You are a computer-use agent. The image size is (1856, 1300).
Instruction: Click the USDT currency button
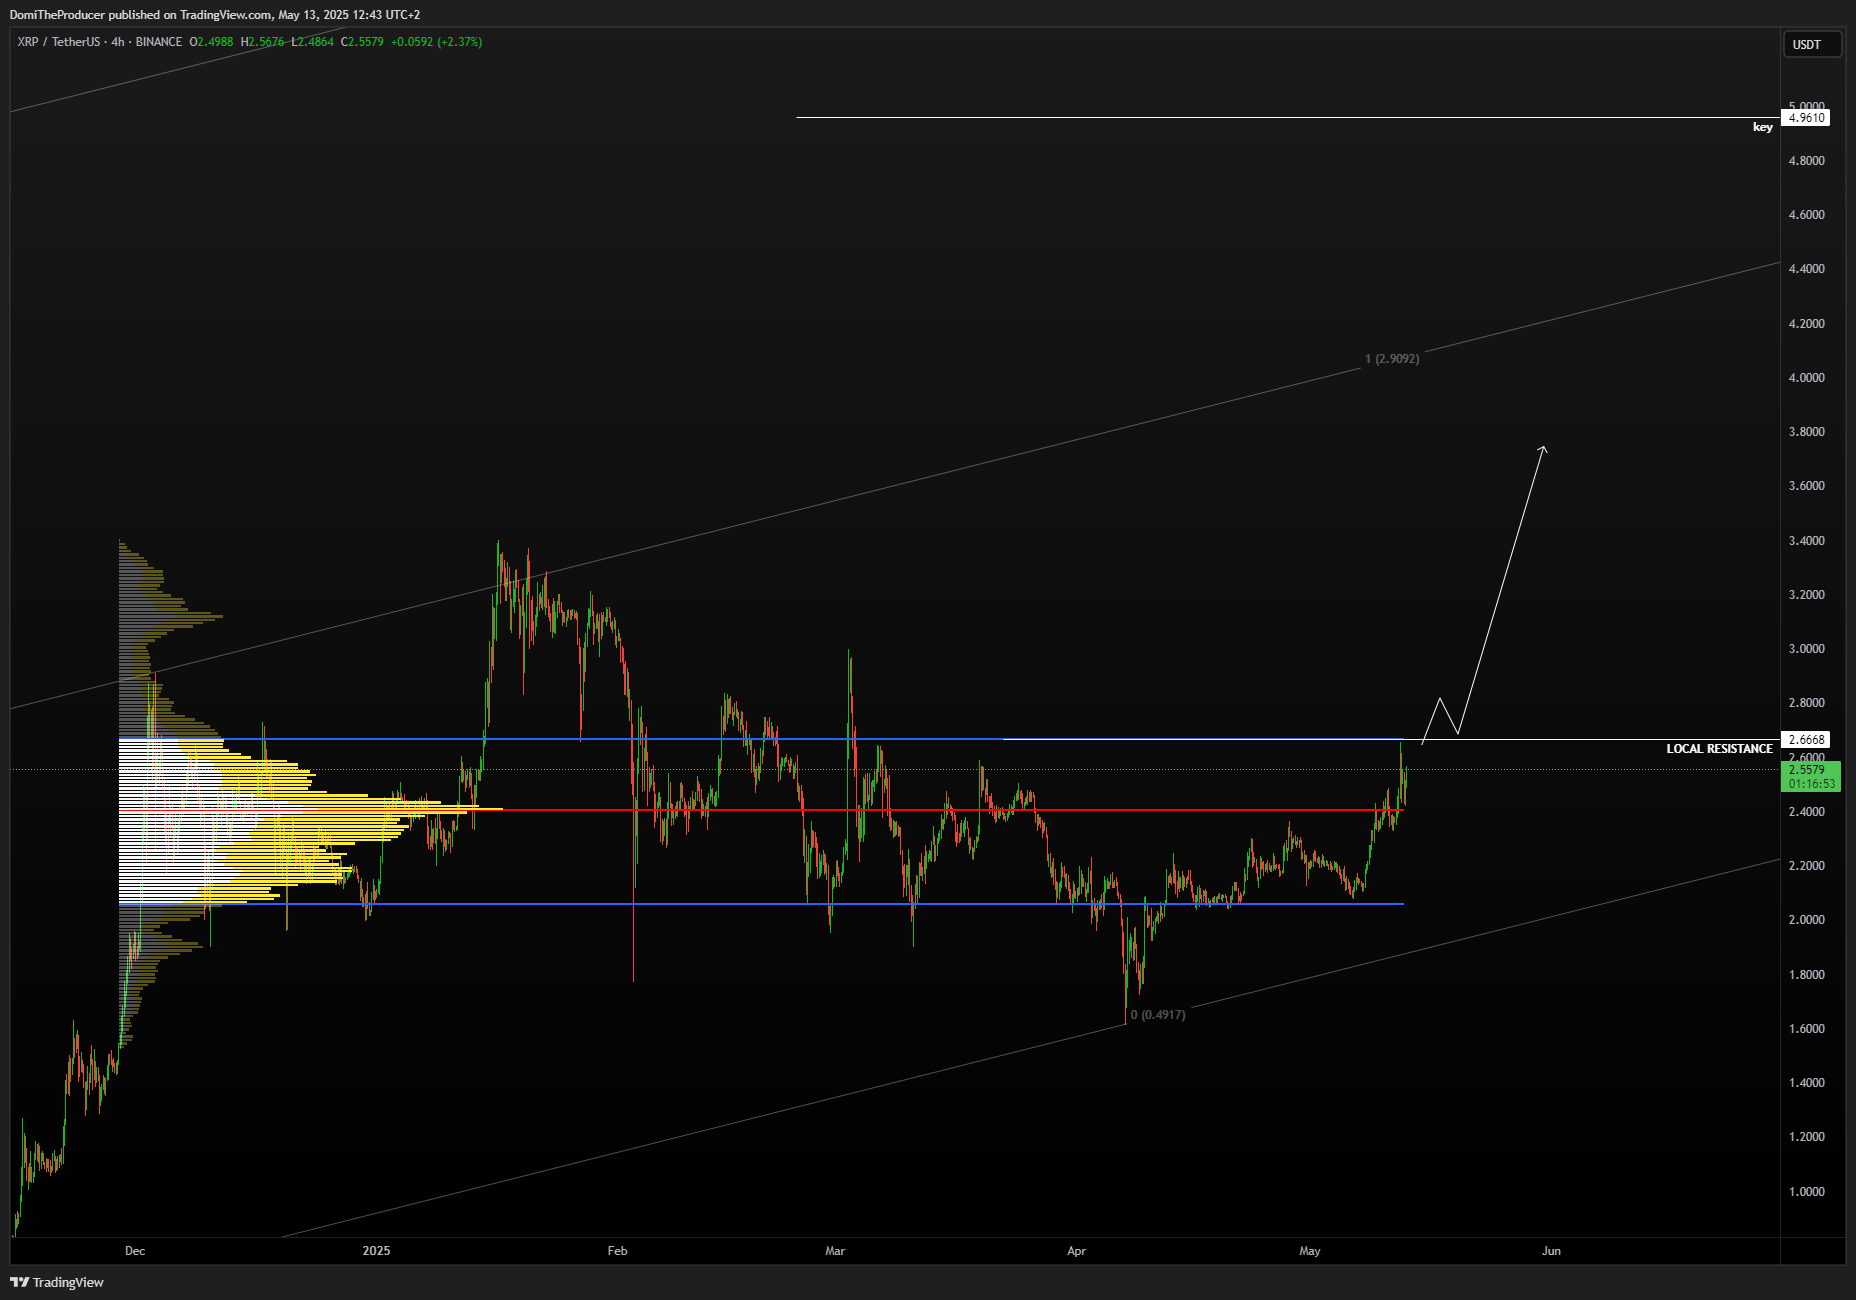(1811, 44)
